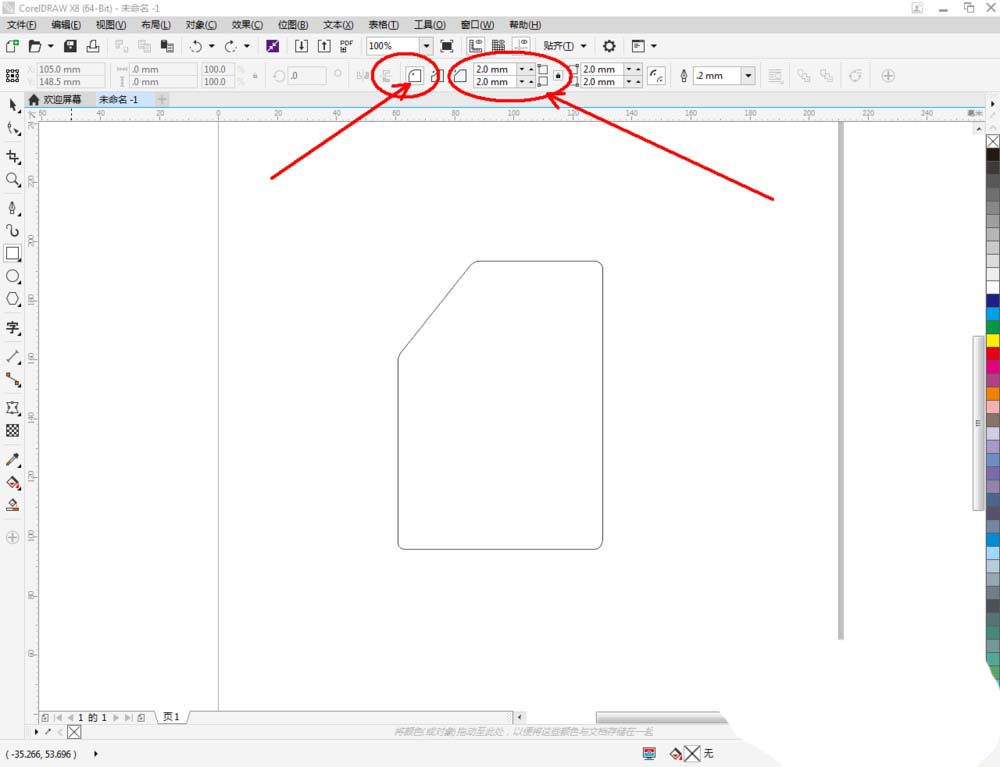The image size is (1000, 767).
Task: Toggle the chamfered corner type button
Action: (460, 75)
